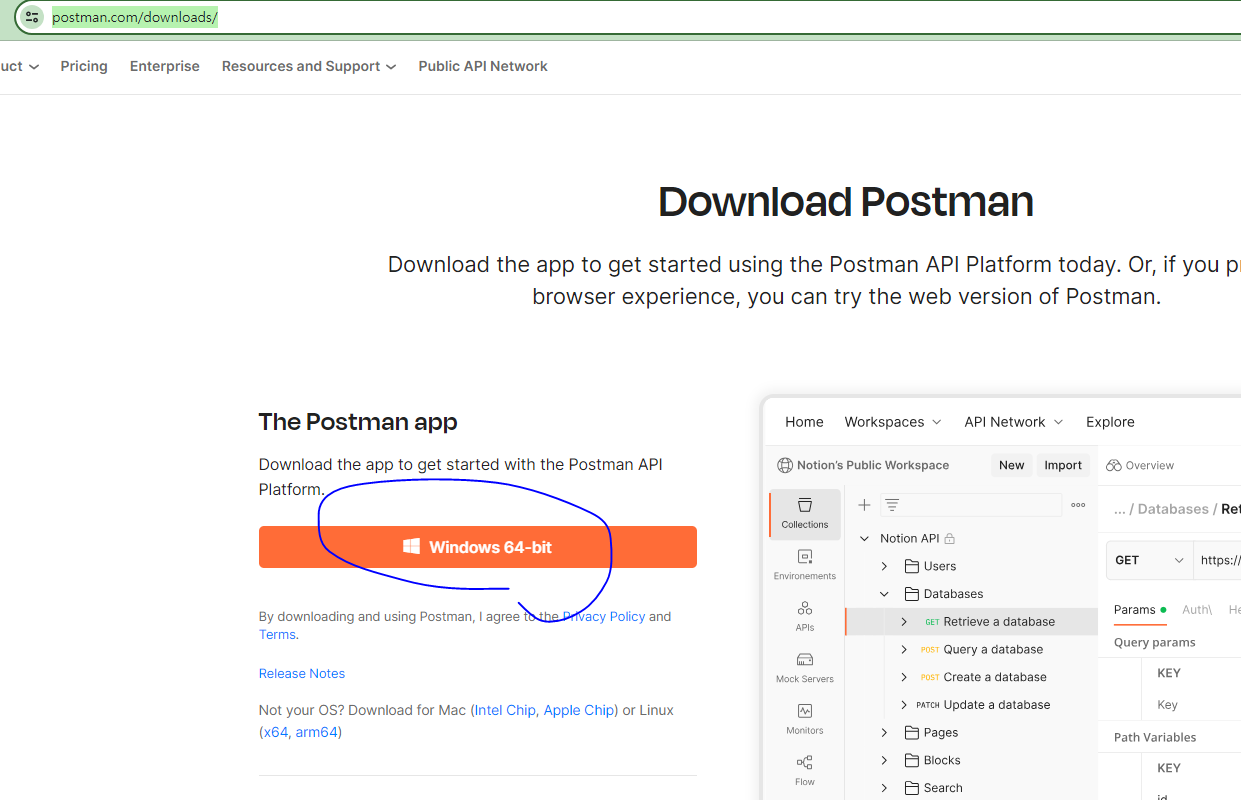Click the Blocks folder icon
This screenshot has height=800, width=1241.
911,760
